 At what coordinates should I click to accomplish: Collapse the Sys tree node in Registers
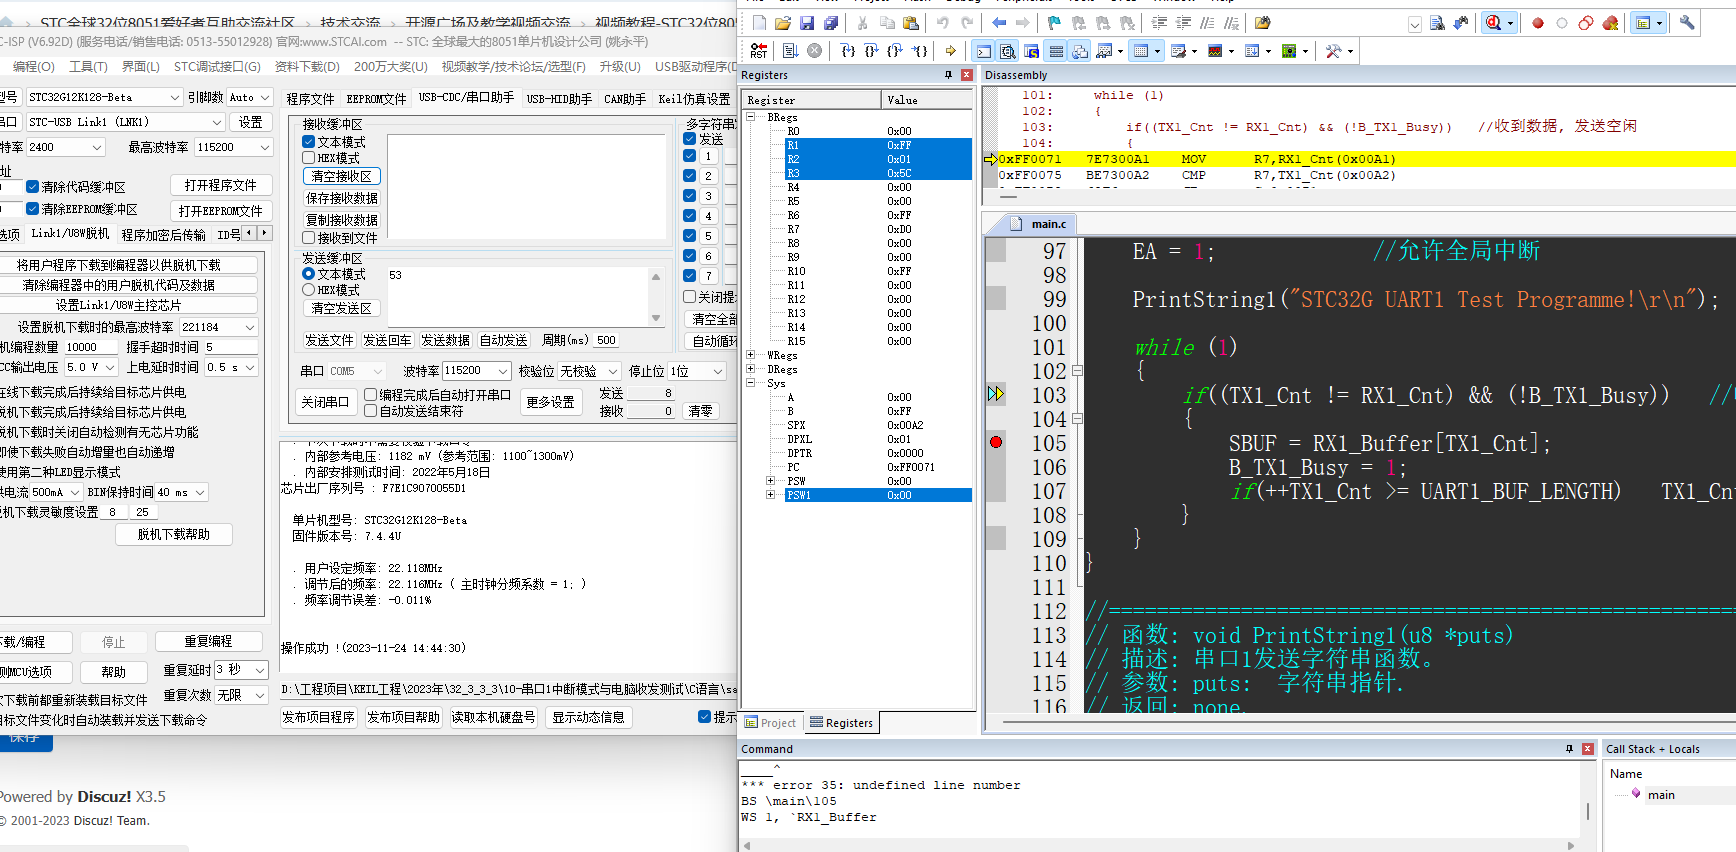coord(750,383)
